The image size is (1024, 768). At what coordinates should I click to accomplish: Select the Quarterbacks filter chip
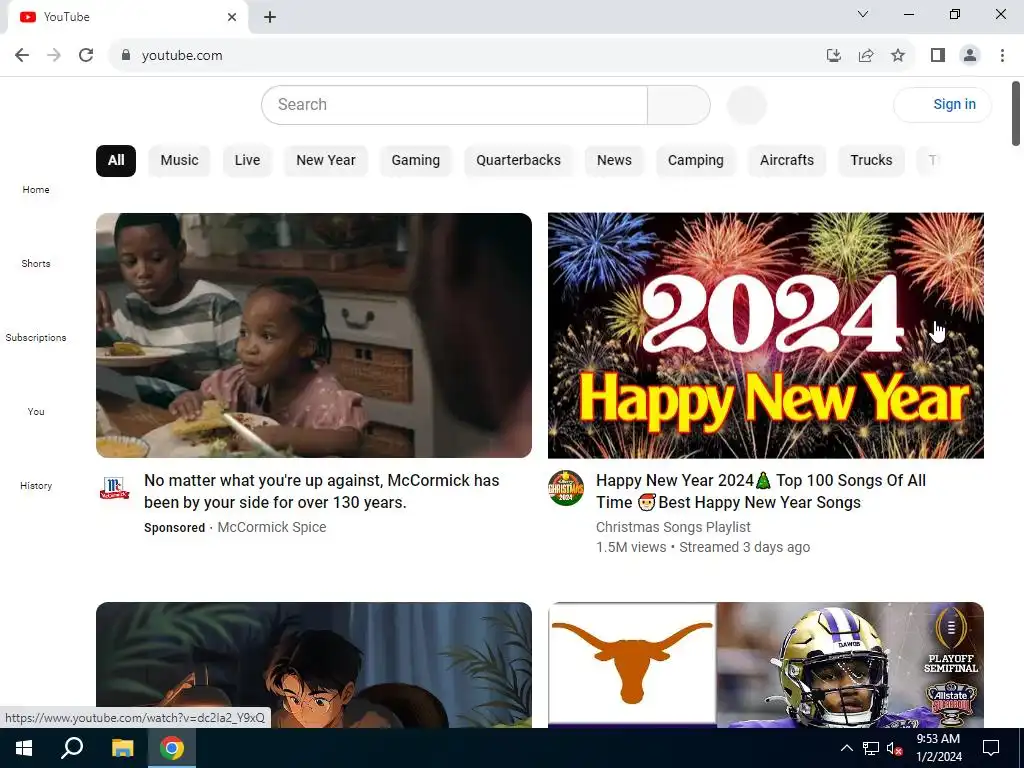click(518, 161)
